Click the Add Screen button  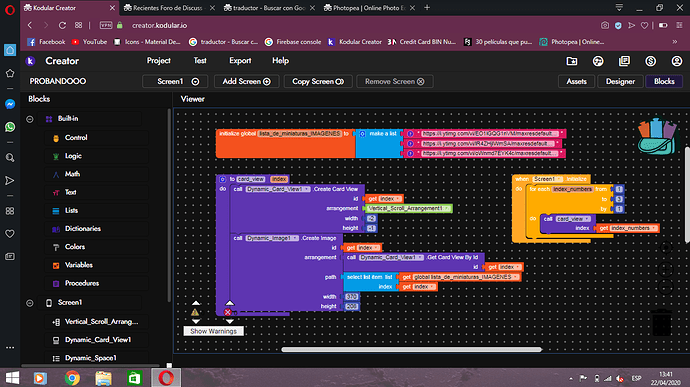click(x=246, y=81)
